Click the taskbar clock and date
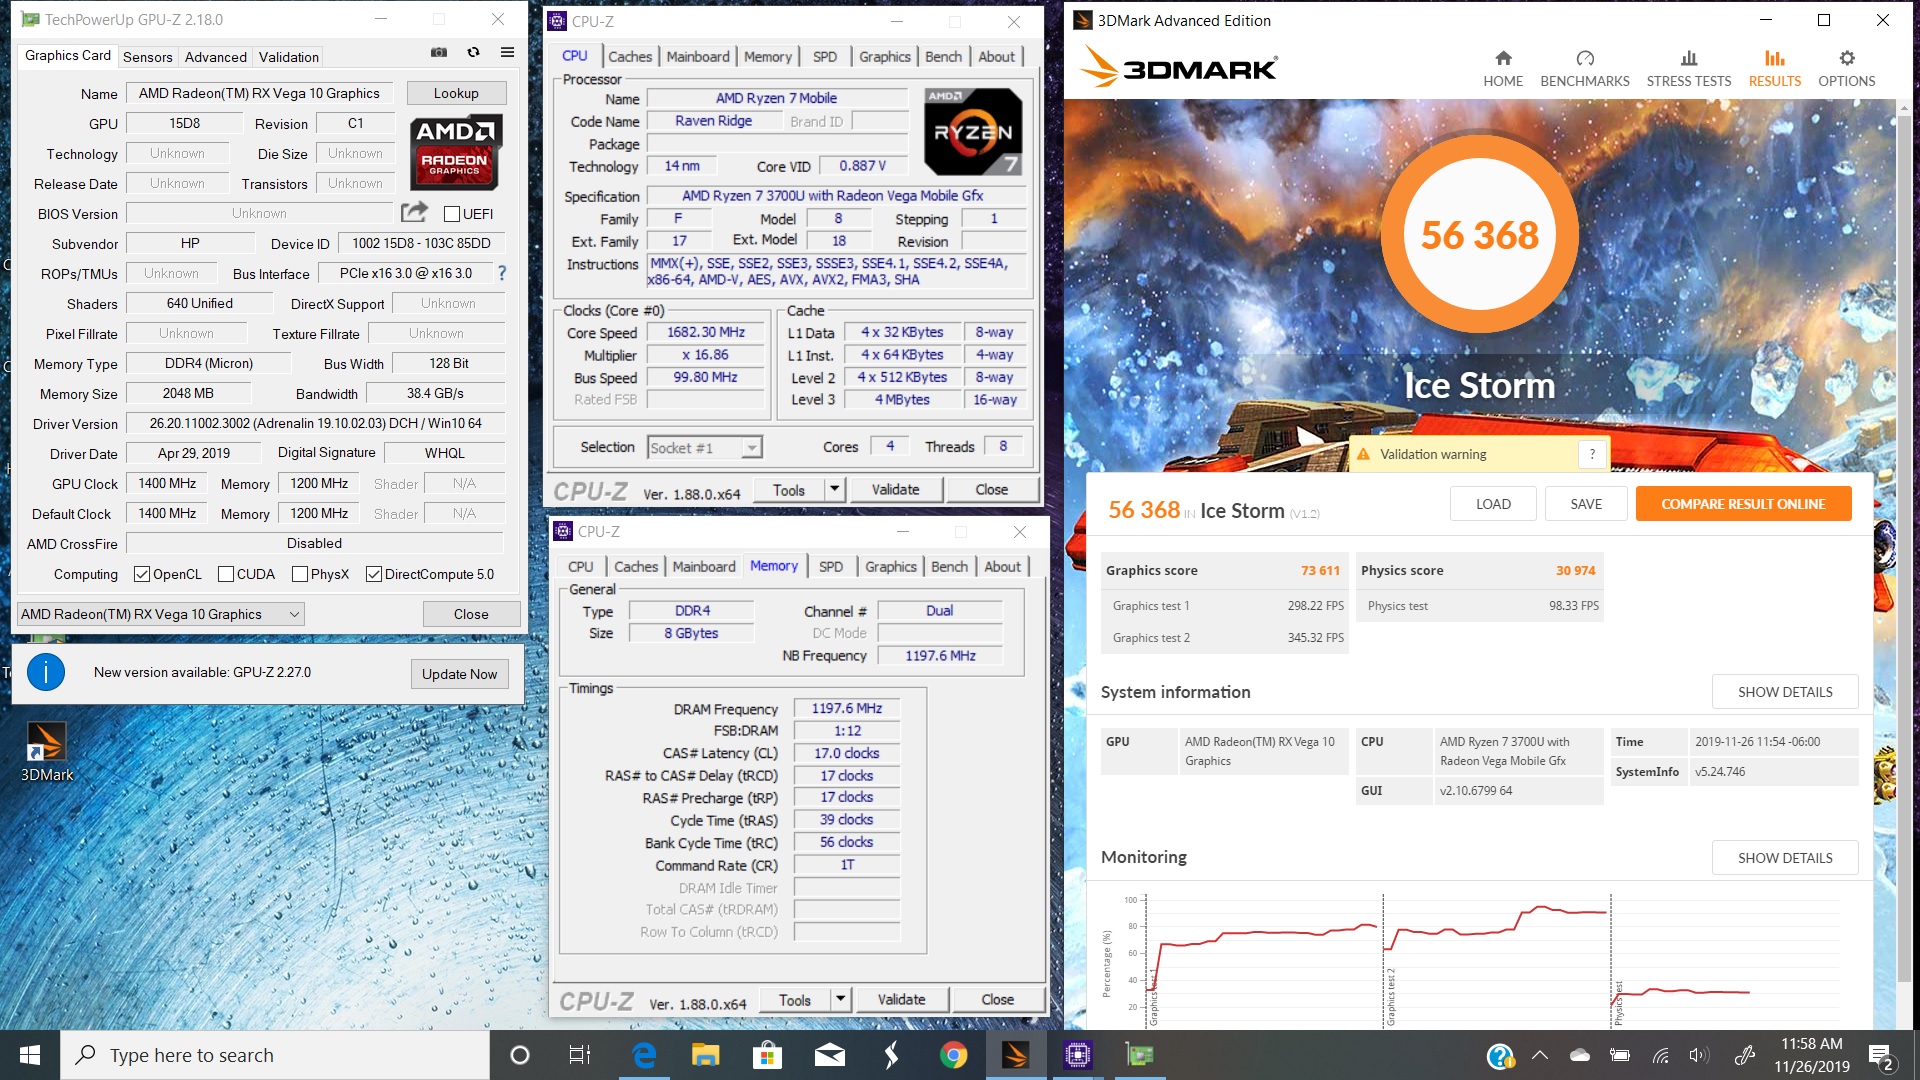This screenshot has width=1920, height=1080. 1811,1055
